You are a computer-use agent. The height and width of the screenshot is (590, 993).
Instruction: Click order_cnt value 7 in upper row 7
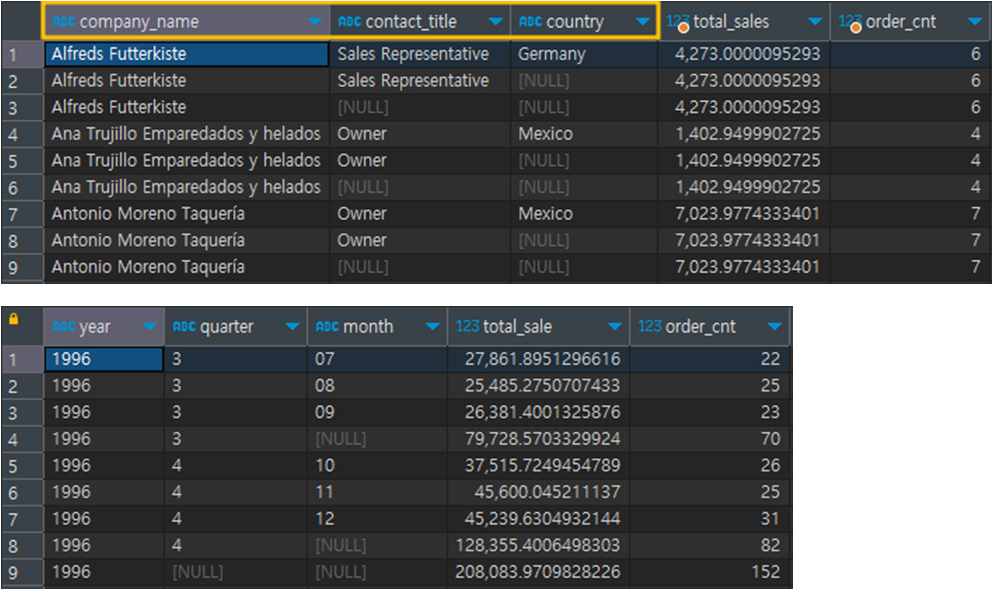(911, 214)
